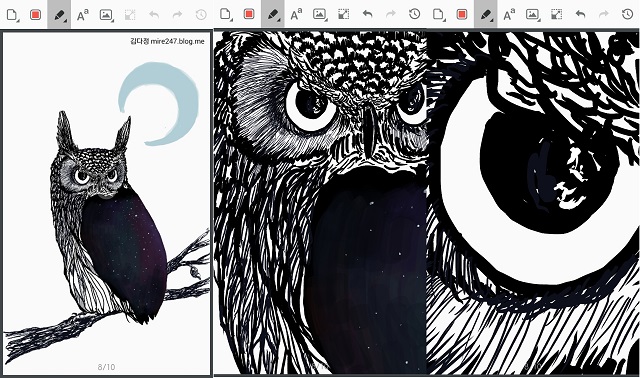Viewport: 640px width, 378px height.
Task: Open insert image in middle owl-face panel
Action: 320,14
